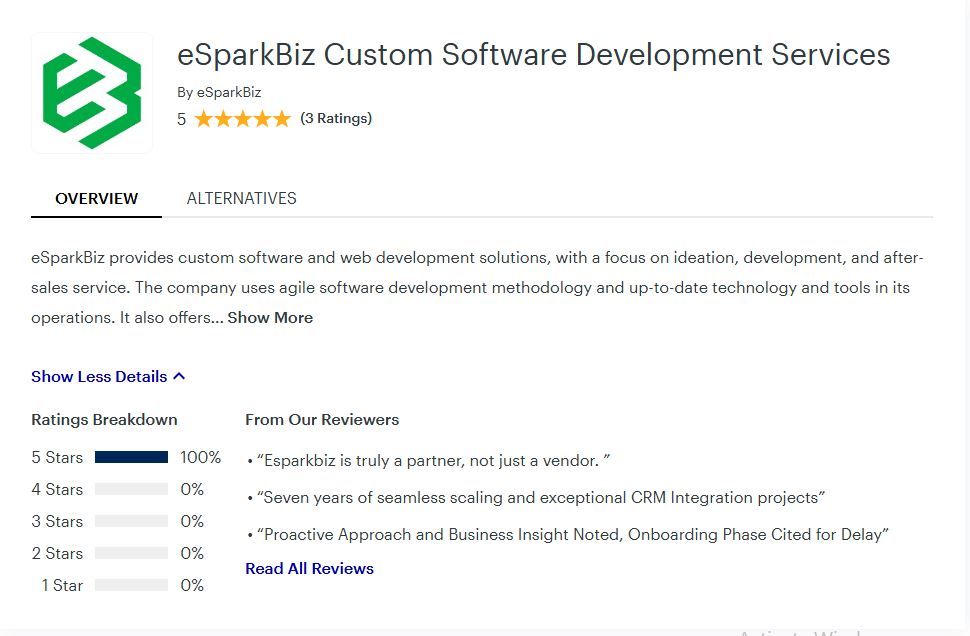
Task: Click the Ratings Breakdown heading
Action: click(x=104, y=419)
